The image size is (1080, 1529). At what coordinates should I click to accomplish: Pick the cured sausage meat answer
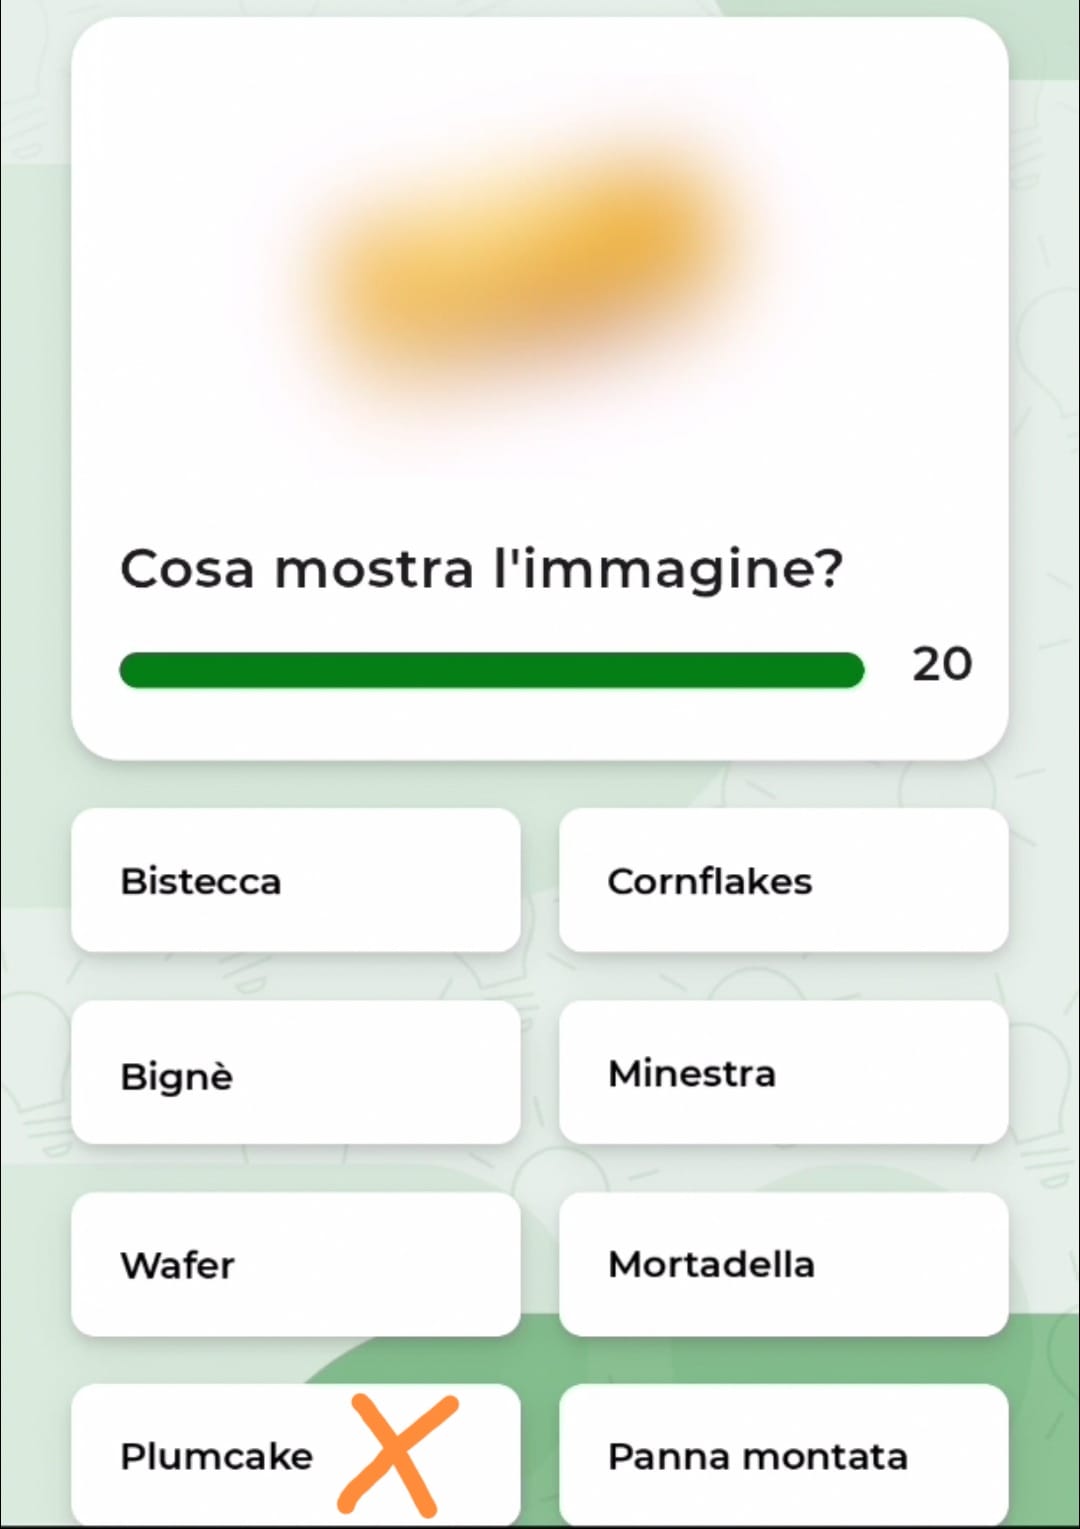(783, 1264)
